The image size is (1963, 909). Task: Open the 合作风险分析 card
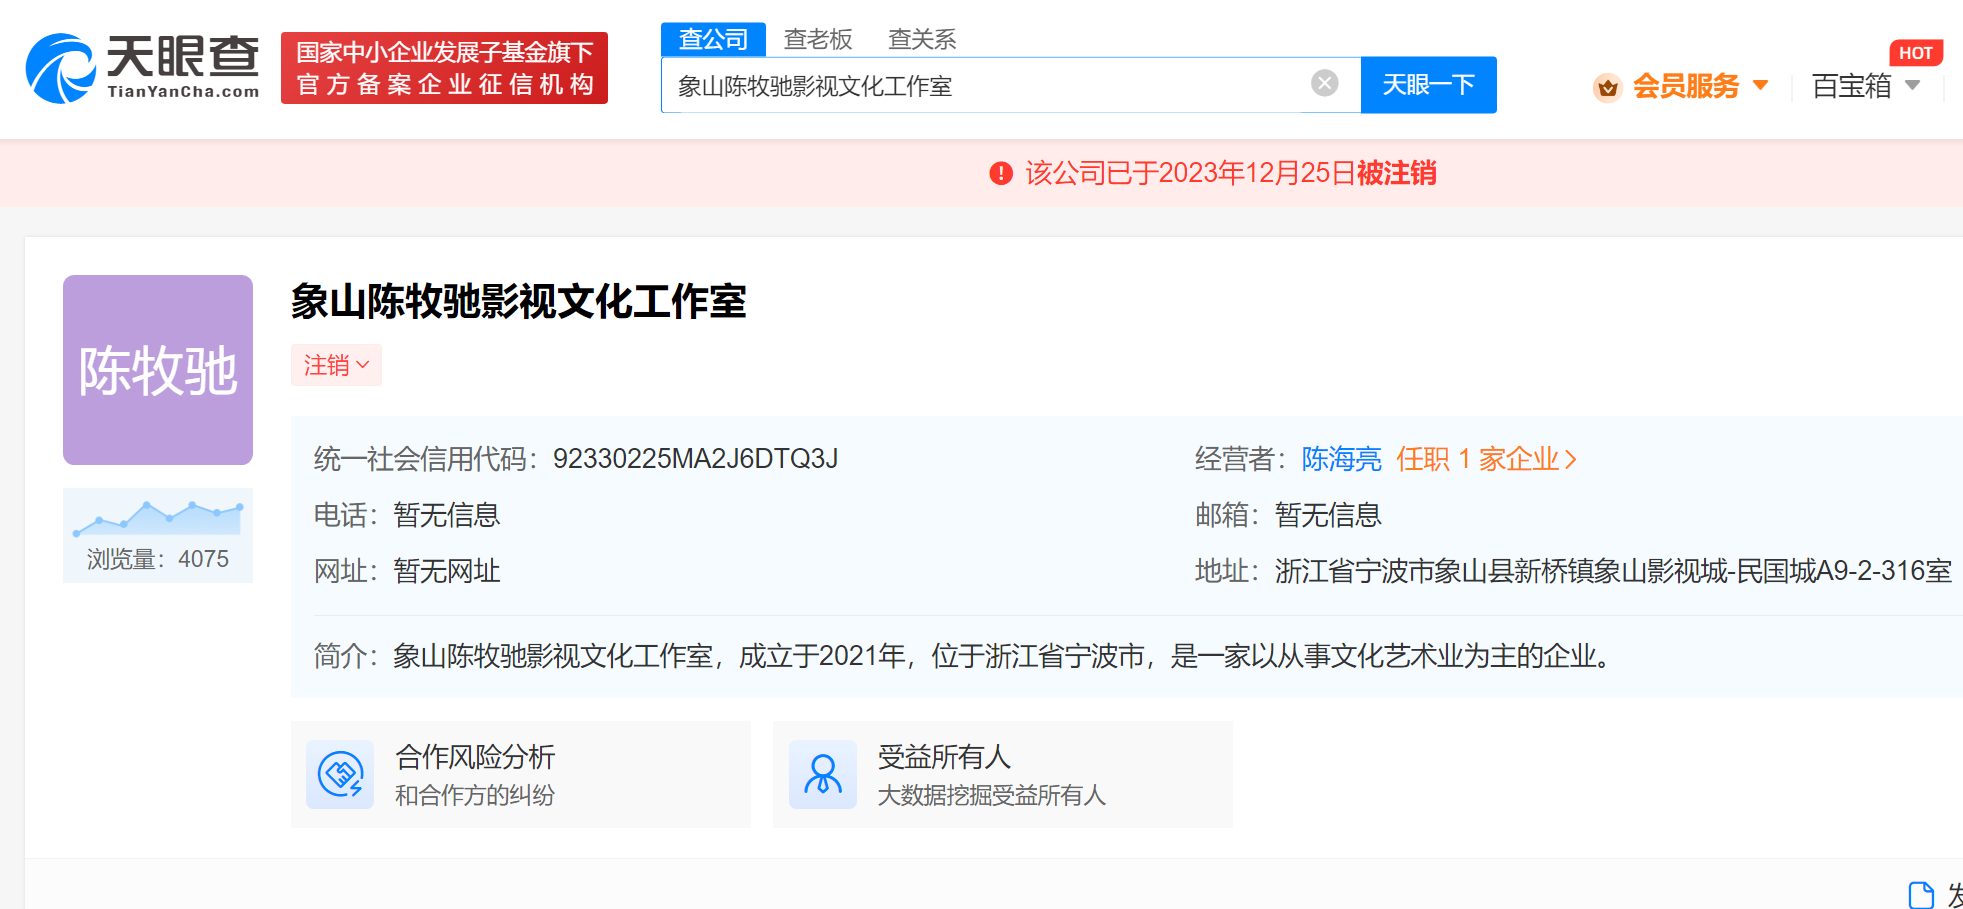520,774
